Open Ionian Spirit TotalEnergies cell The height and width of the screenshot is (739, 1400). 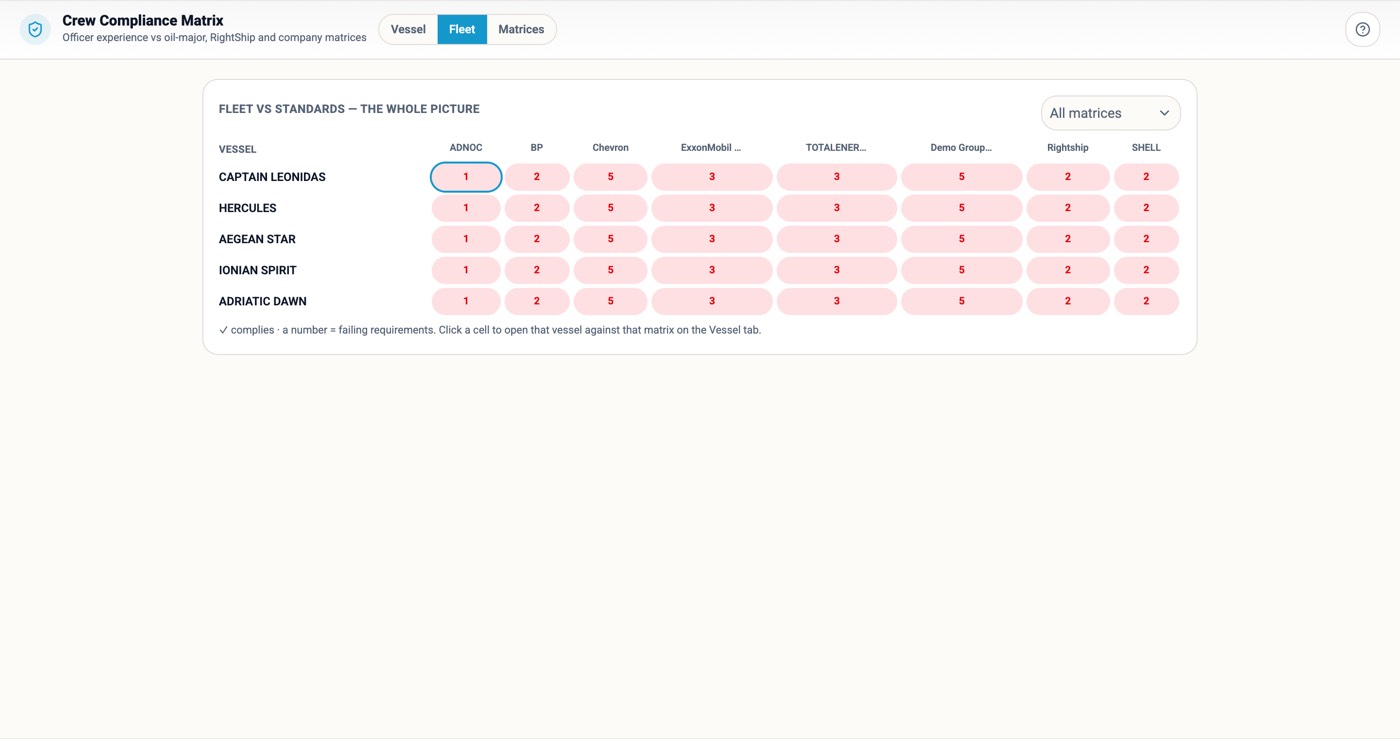coord(837,270)
